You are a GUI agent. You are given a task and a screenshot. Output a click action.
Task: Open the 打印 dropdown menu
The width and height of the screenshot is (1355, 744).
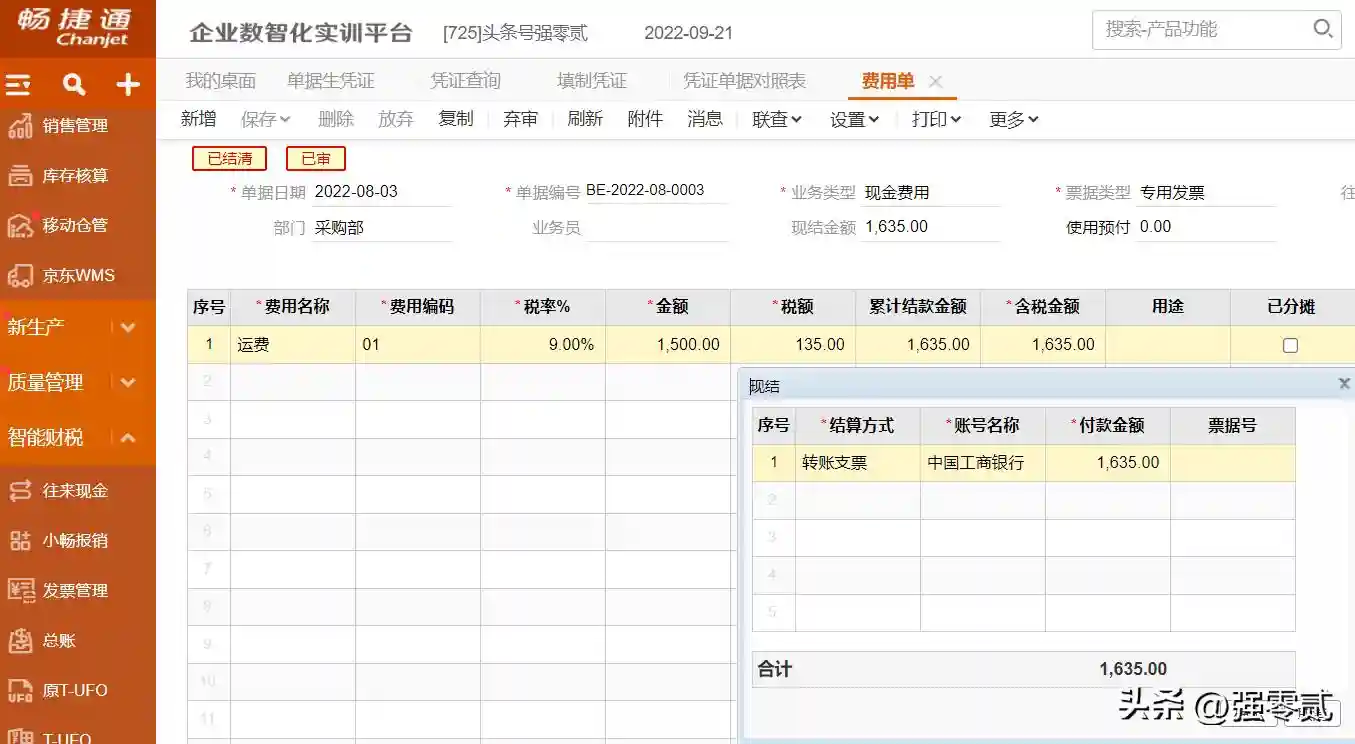tap(936, 119)
